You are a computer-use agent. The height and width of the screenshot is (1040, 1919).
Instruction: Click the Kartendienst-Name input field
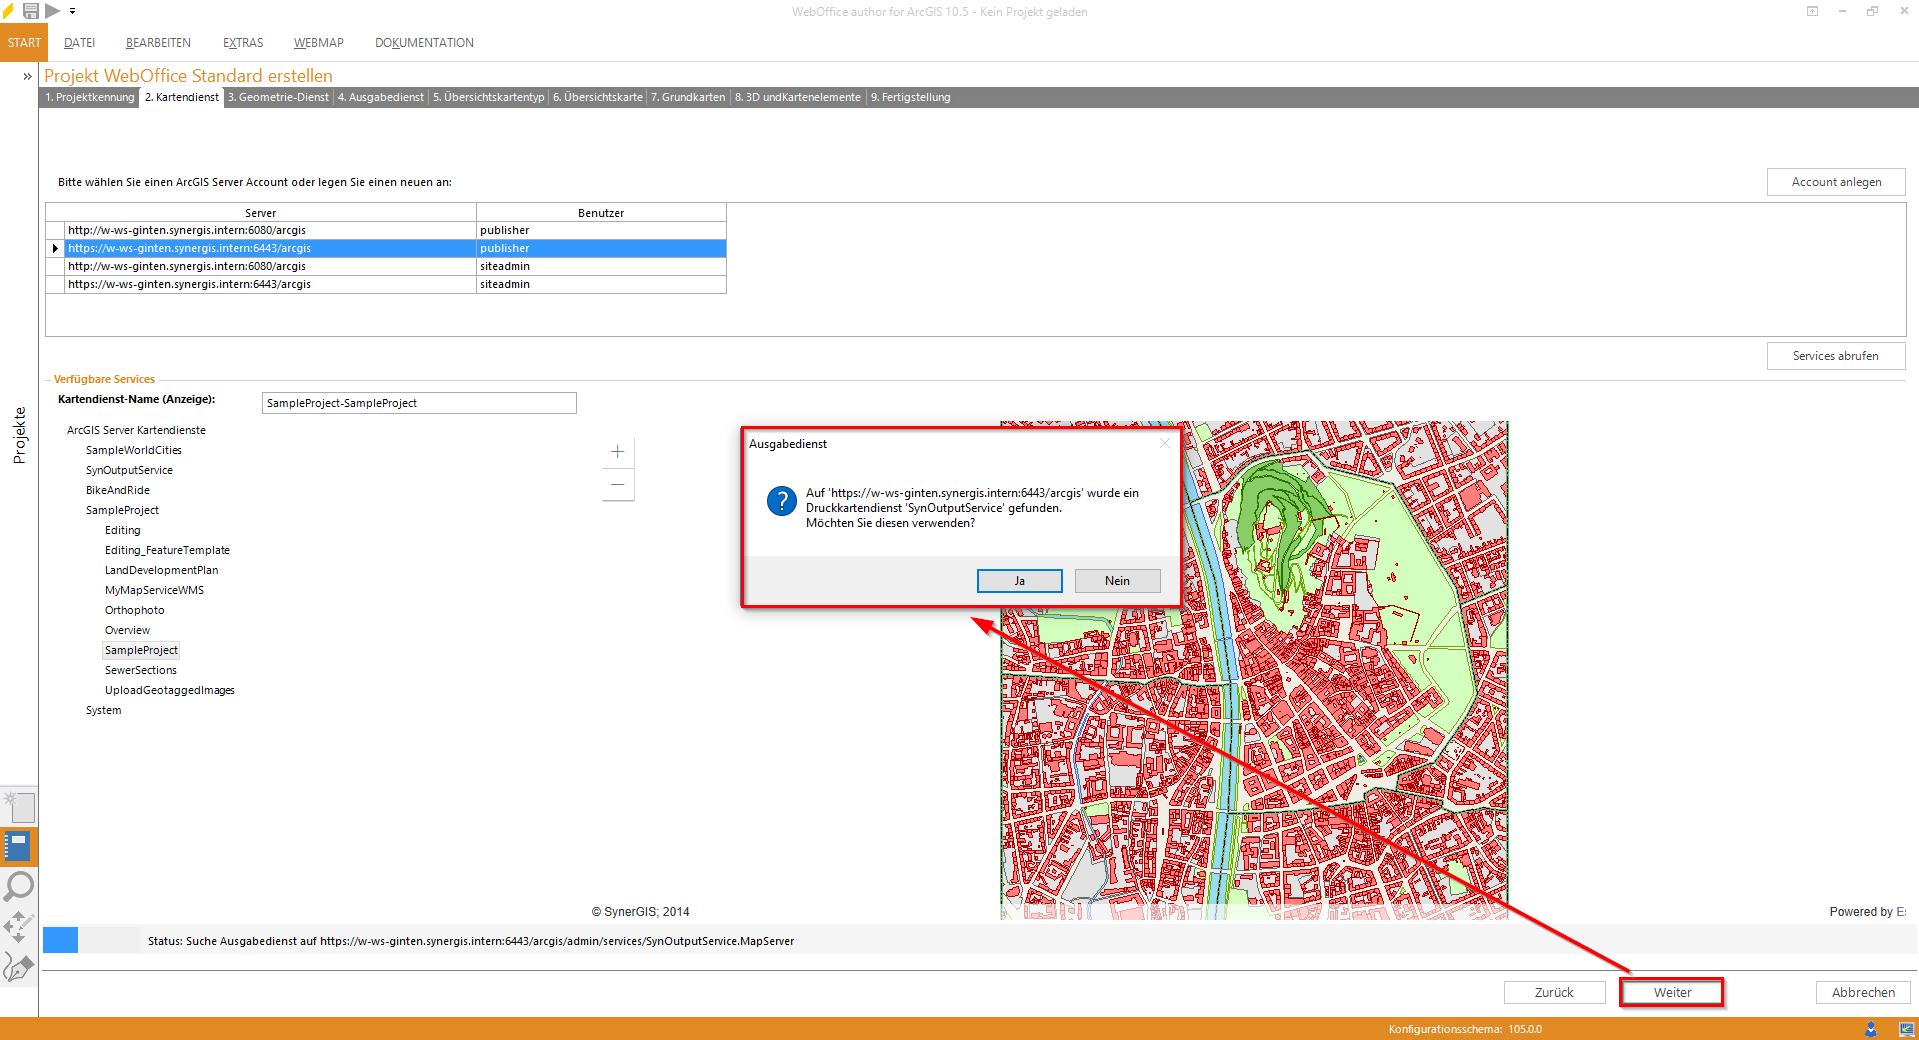click(x=419, y=403)
